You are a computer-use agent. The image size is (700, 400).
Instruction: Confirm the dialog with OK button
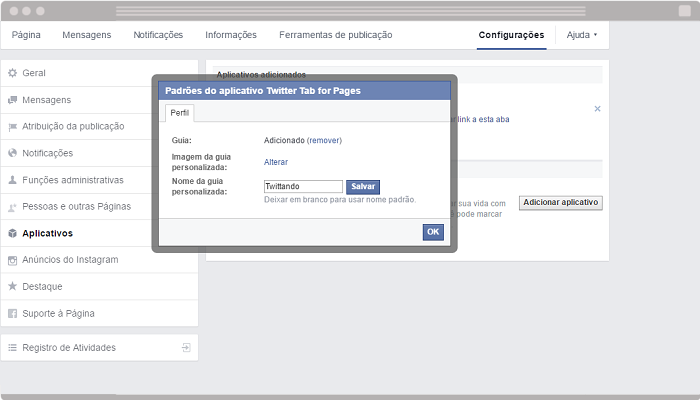(433, 232)
